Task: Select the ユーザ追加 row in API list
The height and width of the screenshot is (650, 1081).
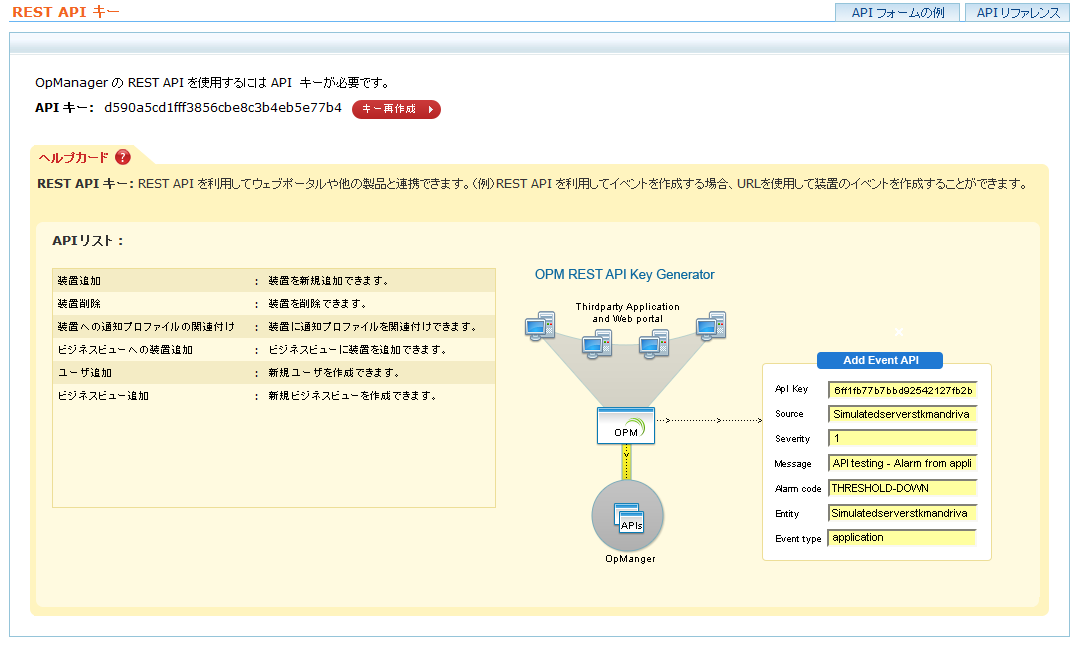Action: click(x=274, y=372)
